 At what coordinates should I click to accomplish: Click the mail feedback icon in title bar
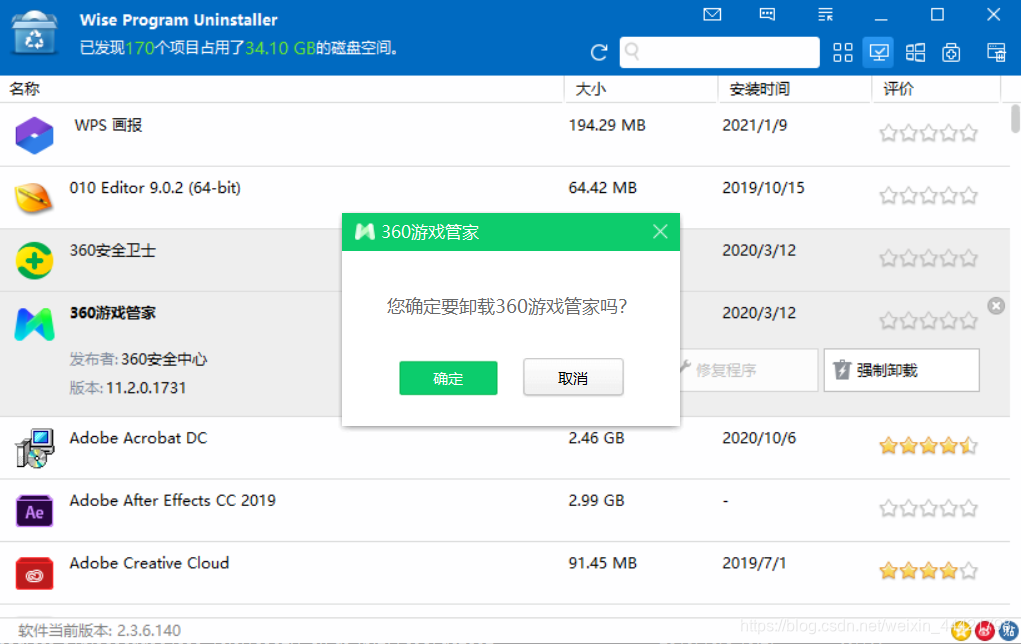pyautogui.click(x=712, y=14)
